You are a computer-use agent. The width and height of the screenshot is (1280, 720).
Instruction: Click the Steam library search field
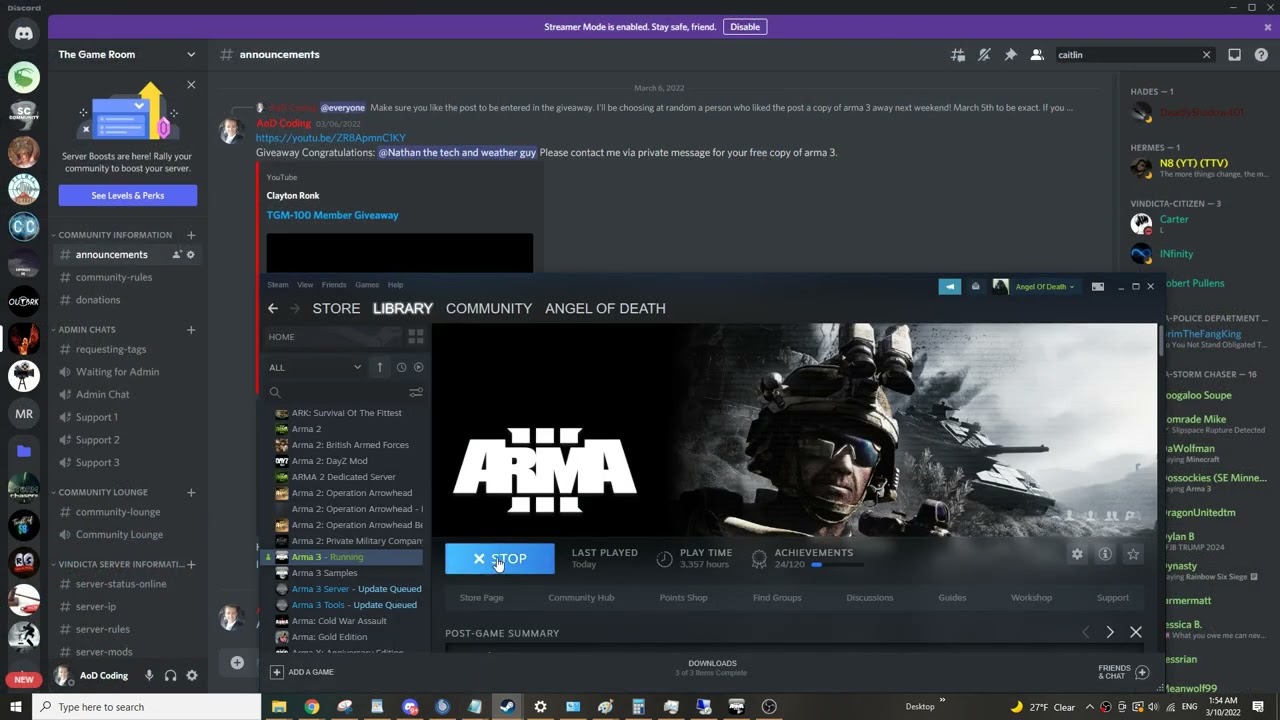click(x=335, y=393)
